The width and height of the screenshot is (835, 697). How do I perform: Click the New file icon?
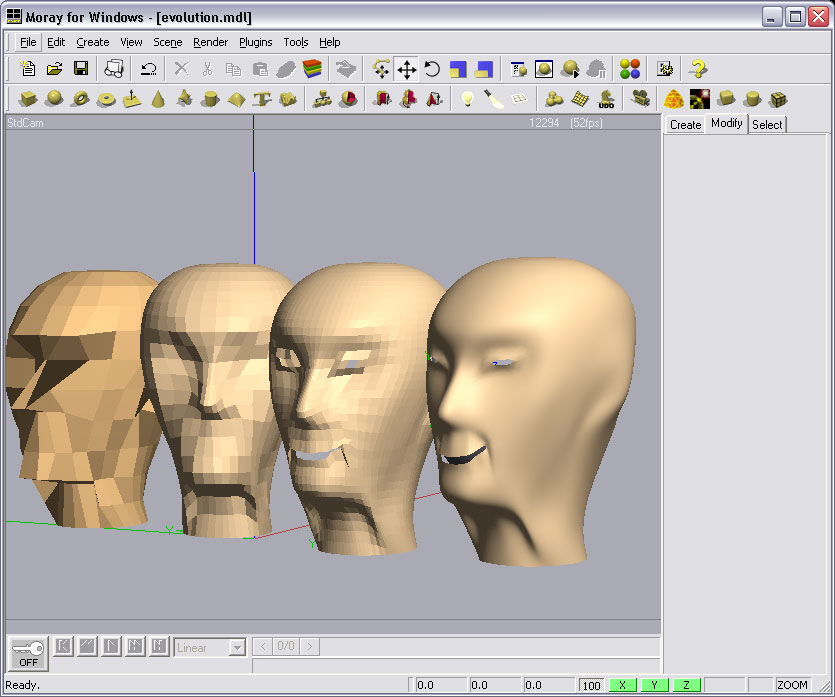[x=28, y=68]
